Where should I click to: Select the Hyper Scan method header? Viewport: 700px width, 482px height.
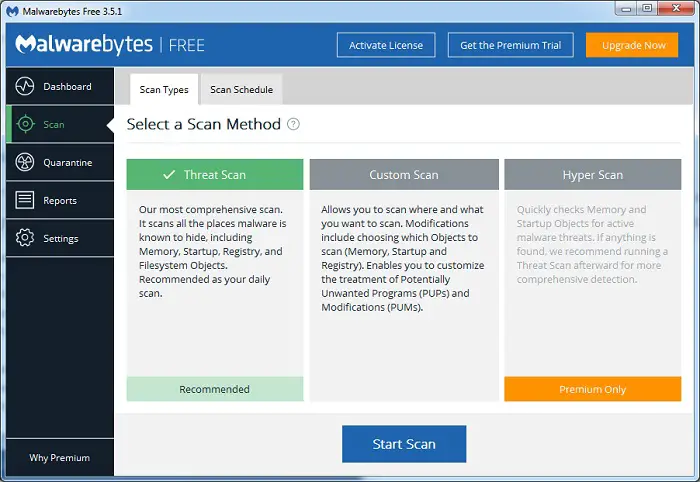pos(593,175)
